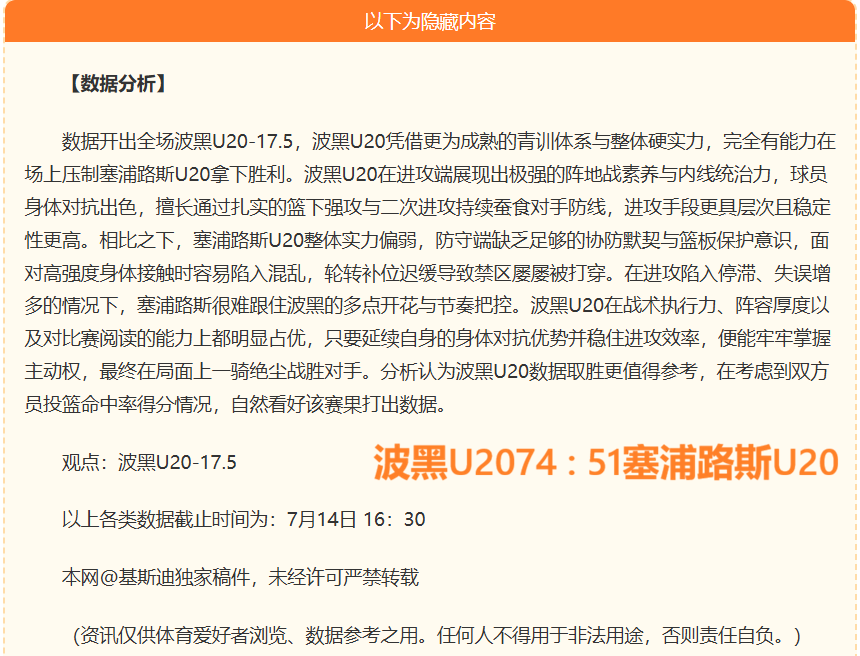Click the text "观点：波黑U20-17.5"
This screenshot has width=860, height=656.
(x=149, y=462)
